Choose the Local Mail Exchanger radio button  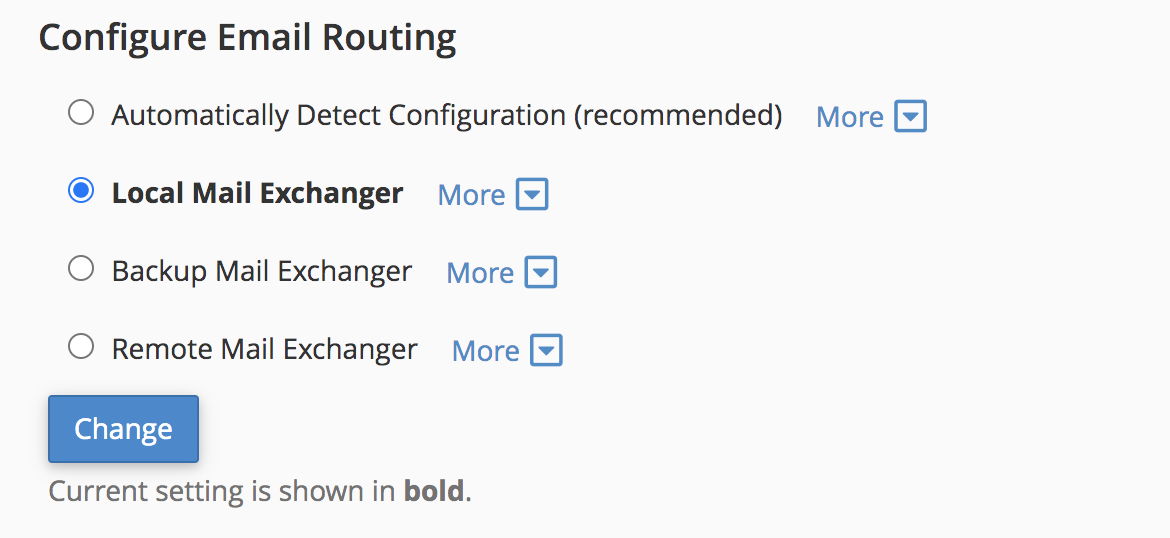[81, 190]
